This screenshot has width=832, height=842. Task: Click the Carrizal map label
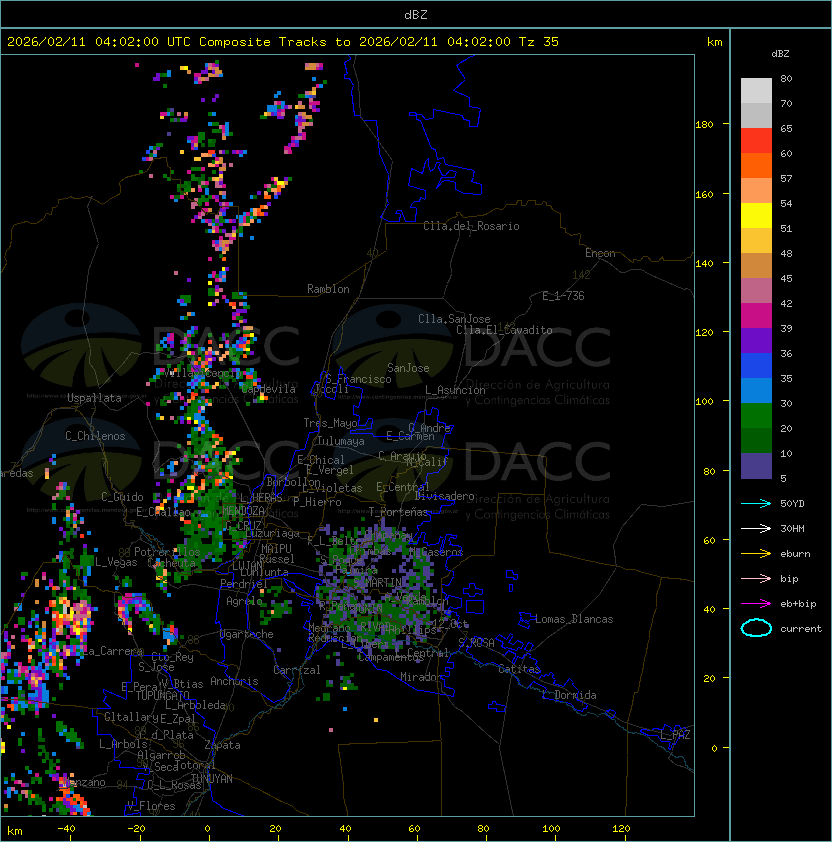[x=296, y=670]
